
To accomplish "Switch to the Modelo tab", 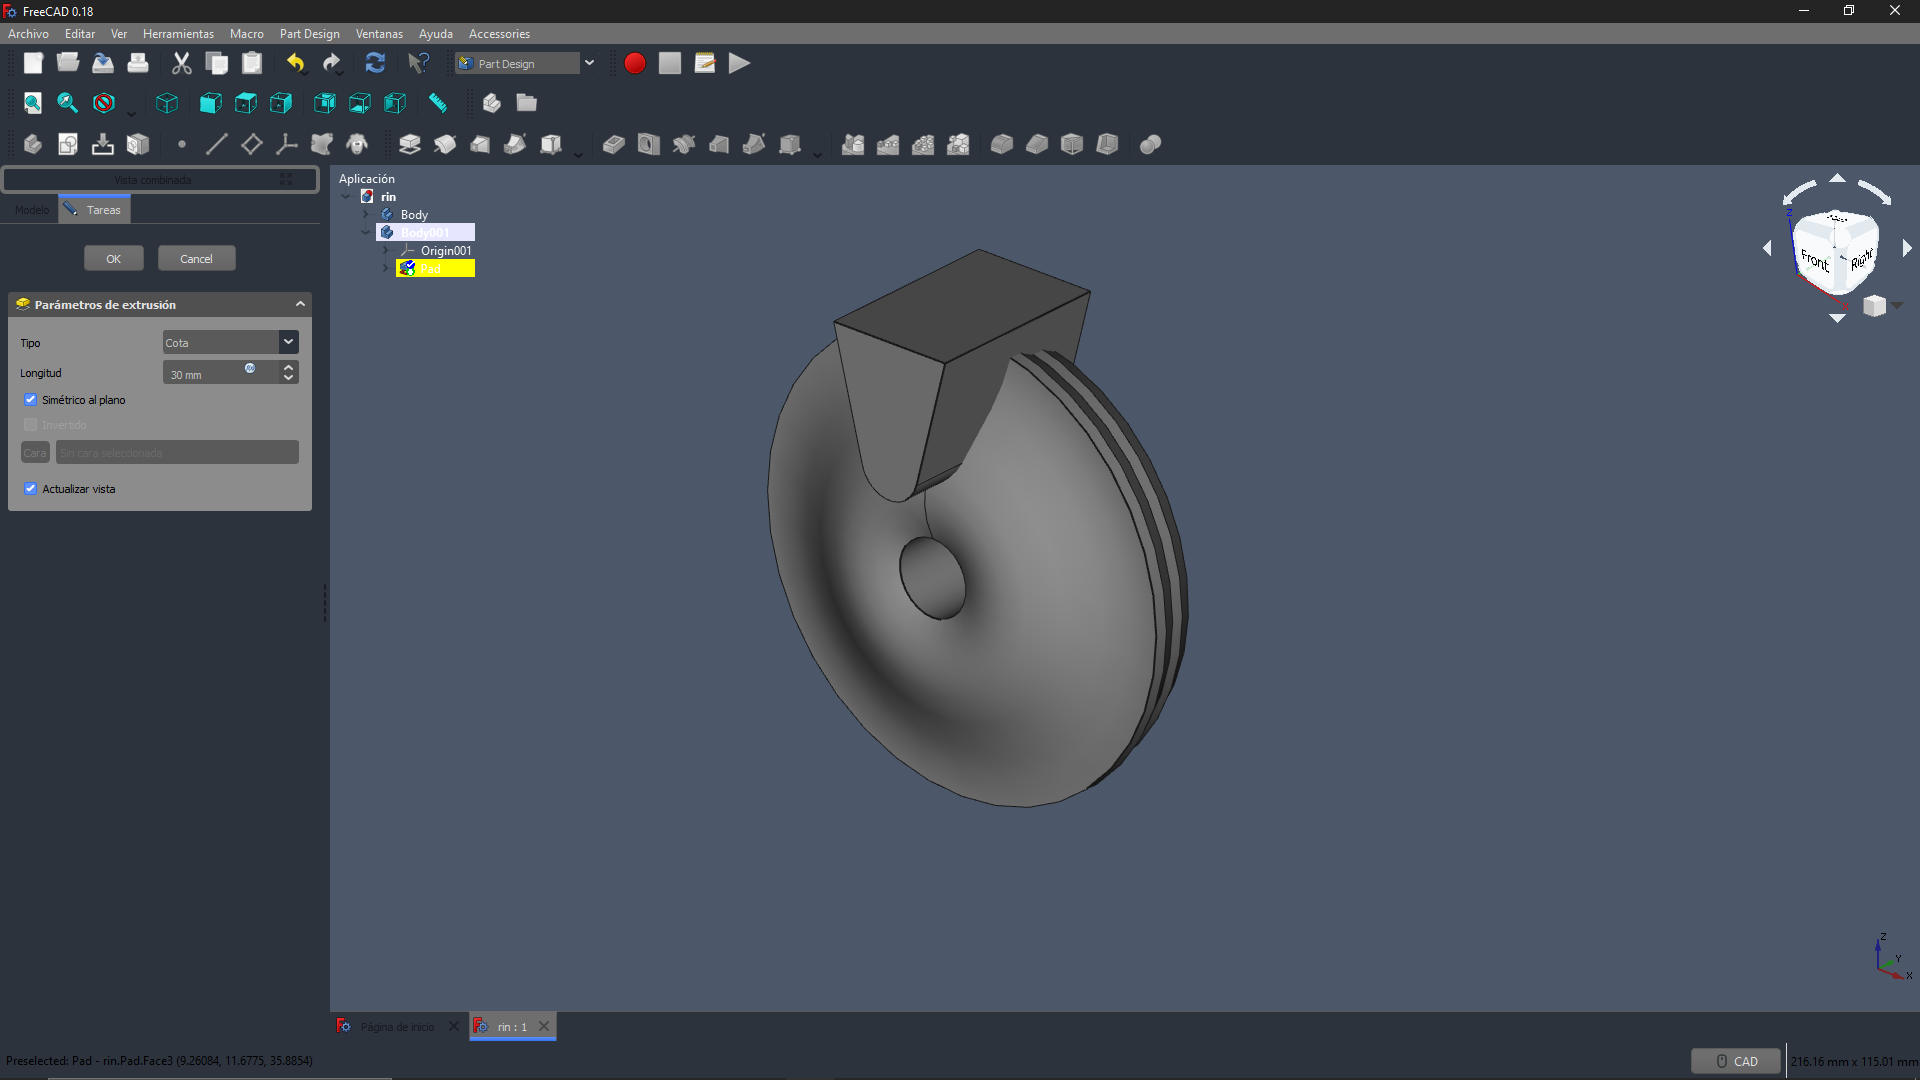I will click(31, 210).
